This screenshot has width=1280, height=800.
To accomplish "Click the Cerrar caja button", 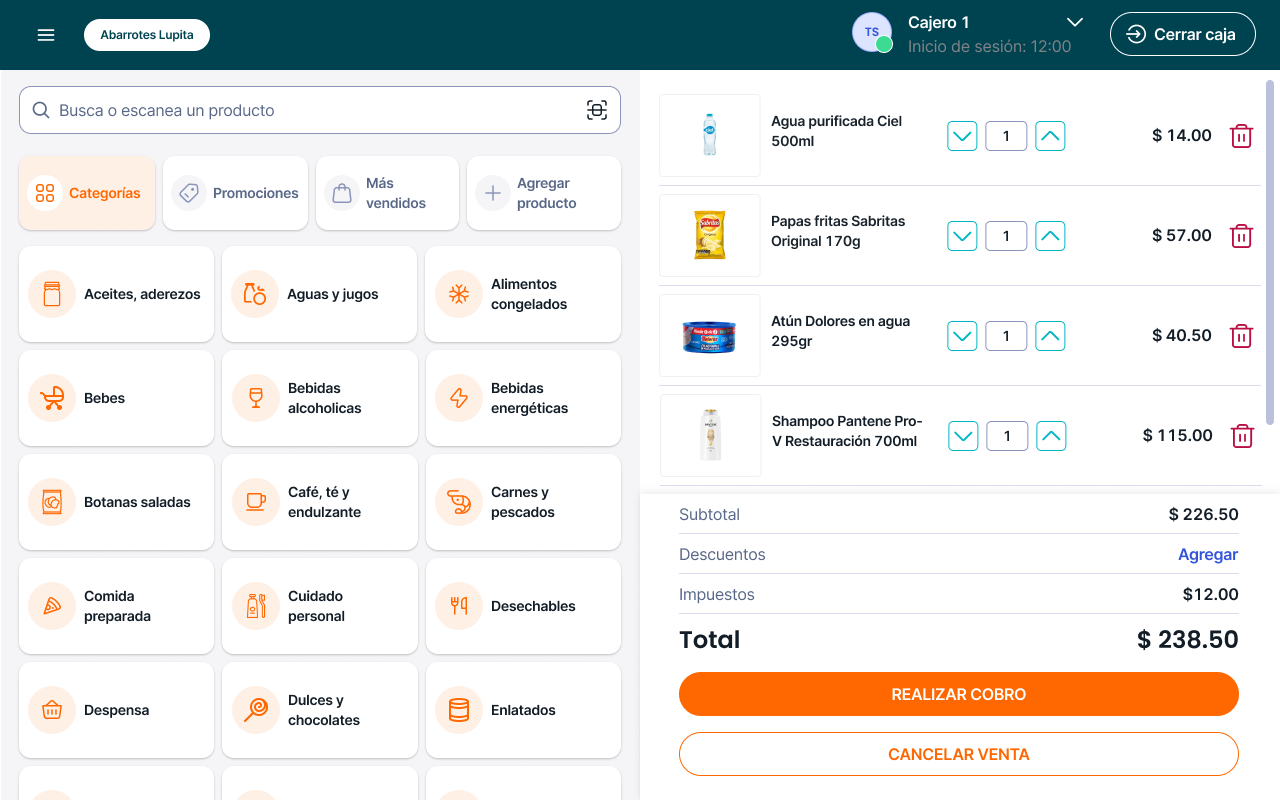I will click(1182, 34).
